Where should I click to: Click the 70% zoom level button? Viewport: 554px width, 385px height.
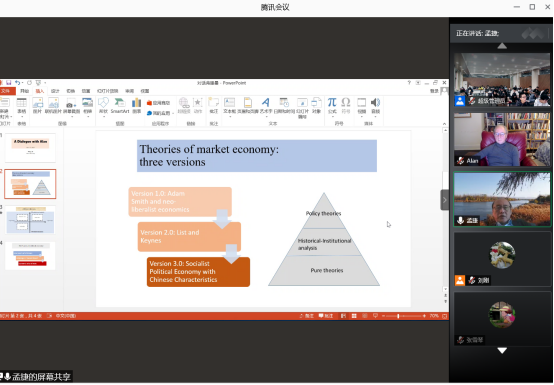click(434, 316)
